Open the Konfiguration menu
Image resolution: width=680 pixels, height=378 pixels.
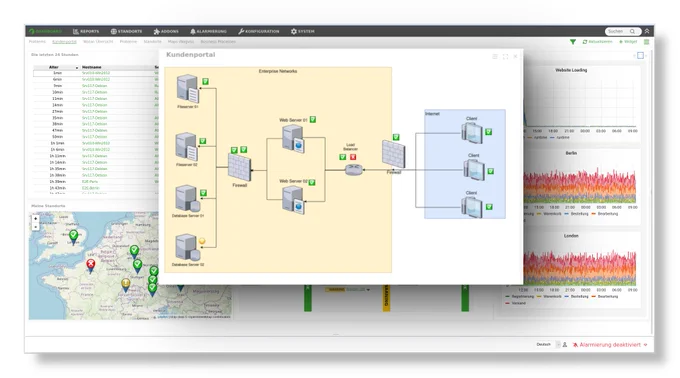click(x=258, y=31)
